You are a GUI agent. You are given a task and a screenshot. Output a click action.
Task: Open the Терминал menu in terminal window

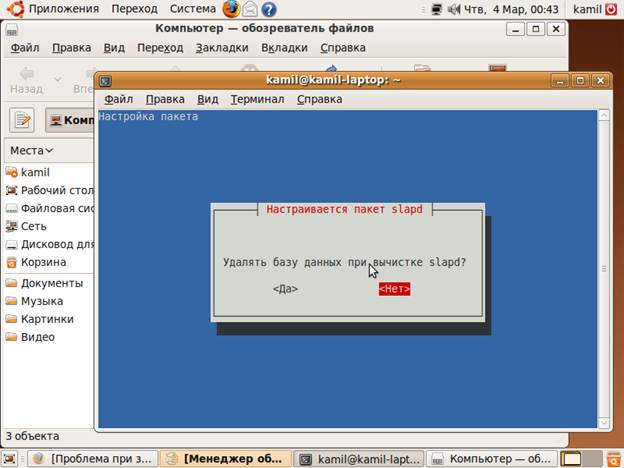click(x=257, y=99)
